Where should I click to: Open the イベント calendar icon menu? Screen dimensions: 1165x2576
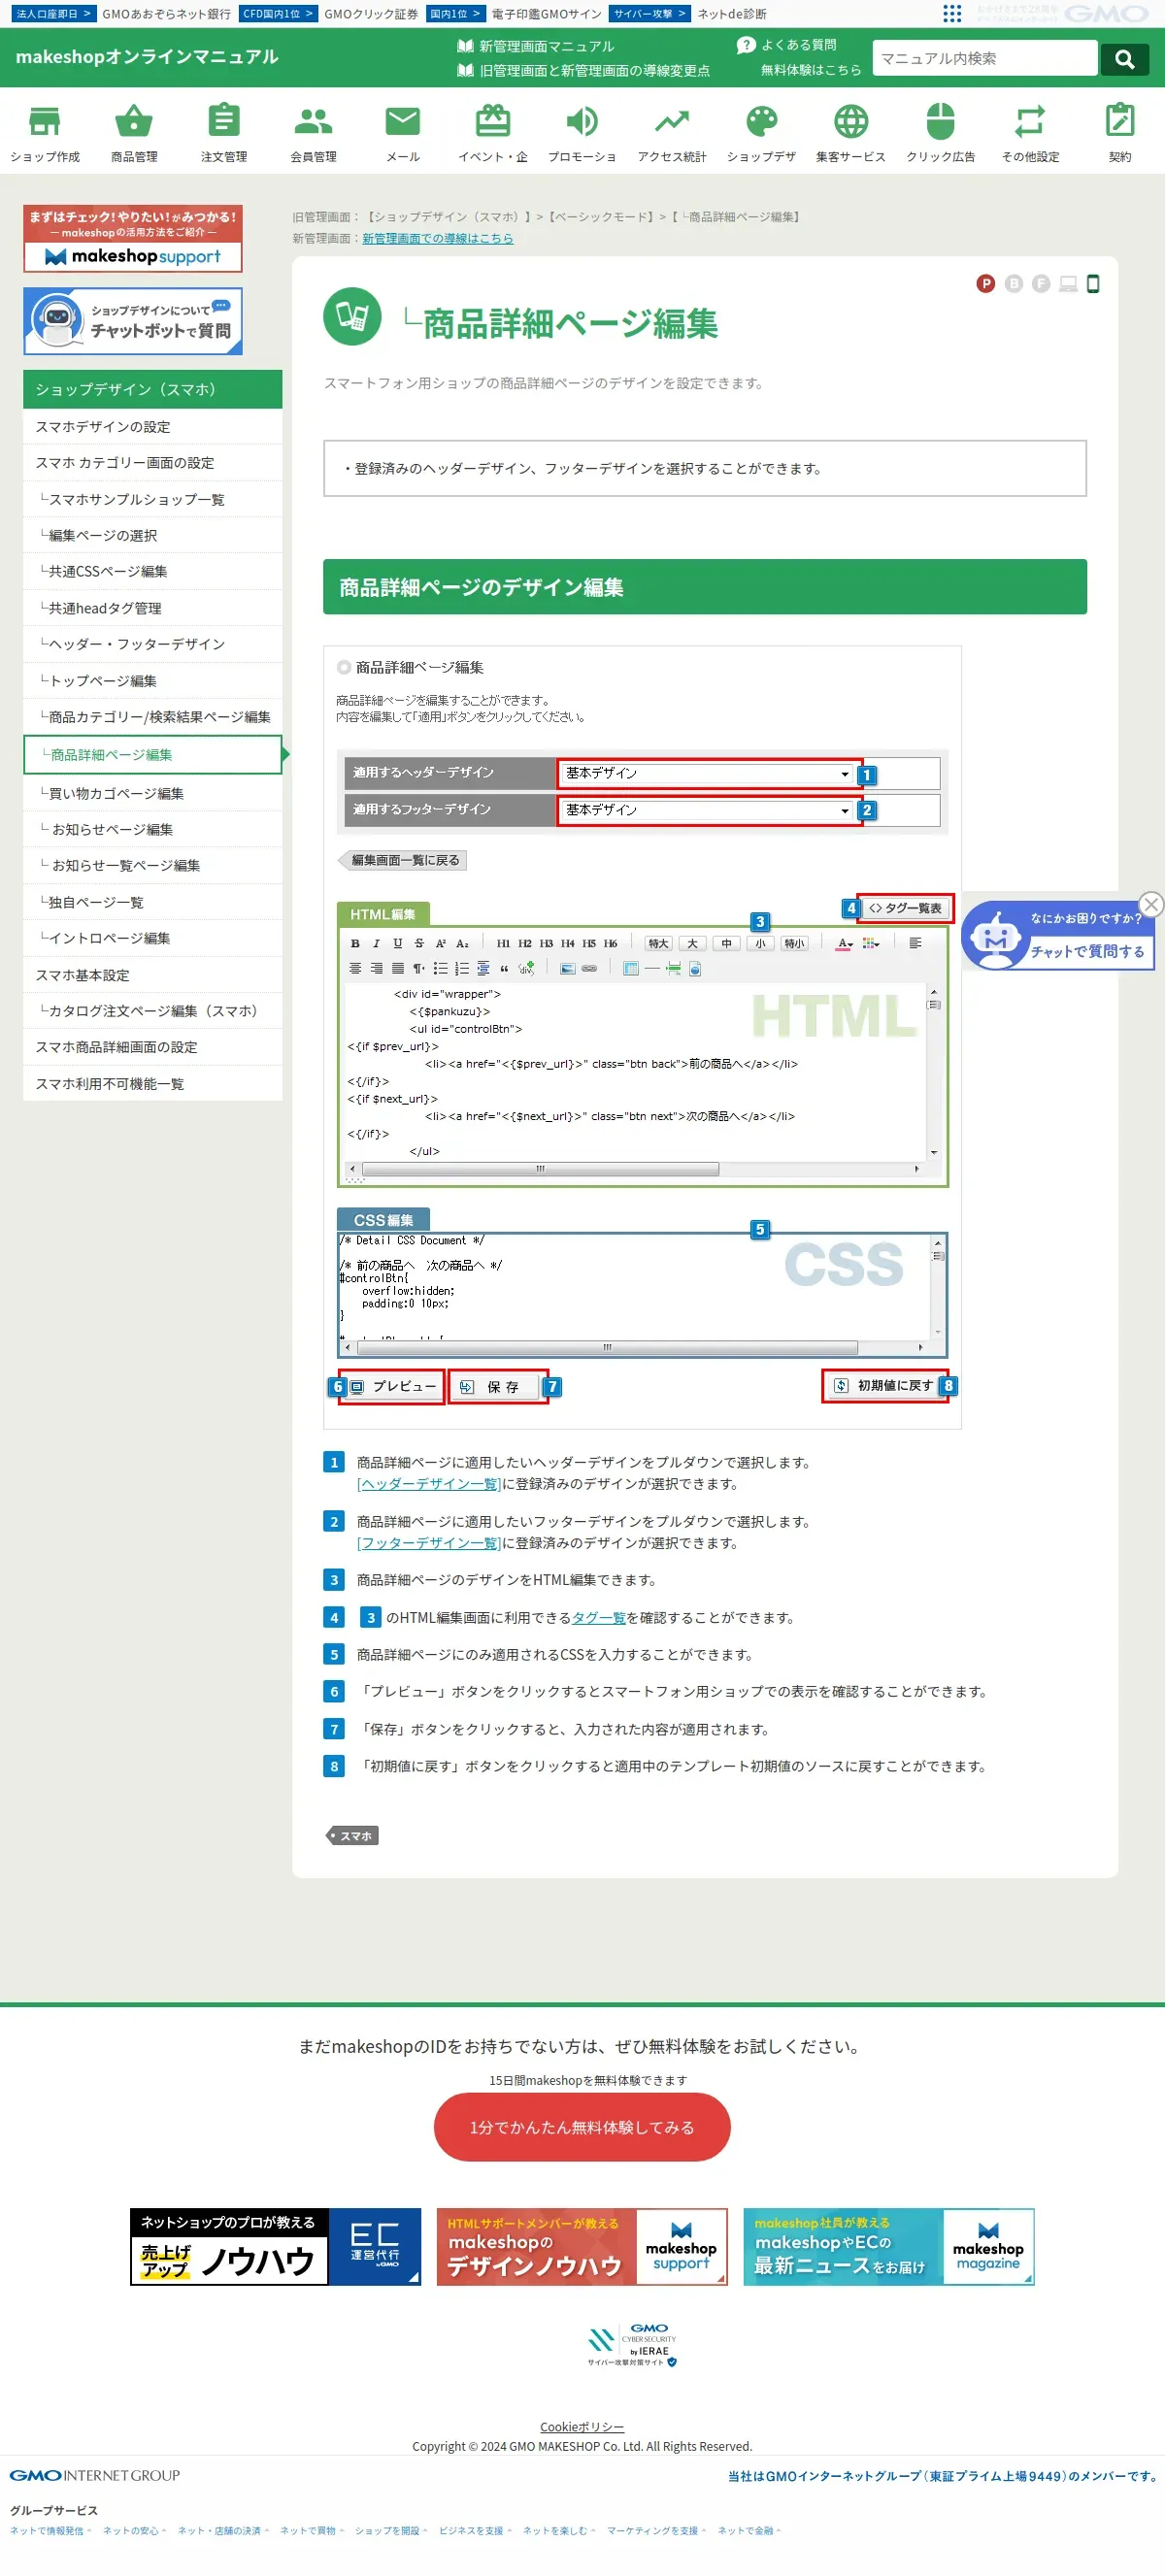[493, 132]
